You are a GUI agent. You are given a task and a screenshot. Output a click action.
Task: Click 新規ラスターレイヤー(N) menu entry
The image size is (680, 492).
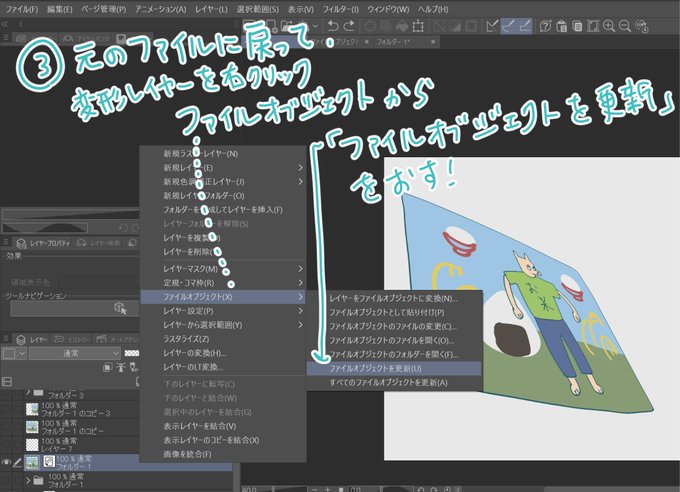pyautogui.click(x=223, y=154)
